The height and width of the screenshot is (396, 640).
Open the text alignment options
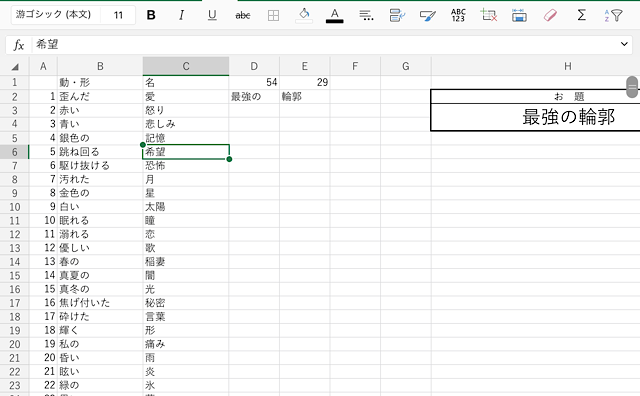coord(366,16)
